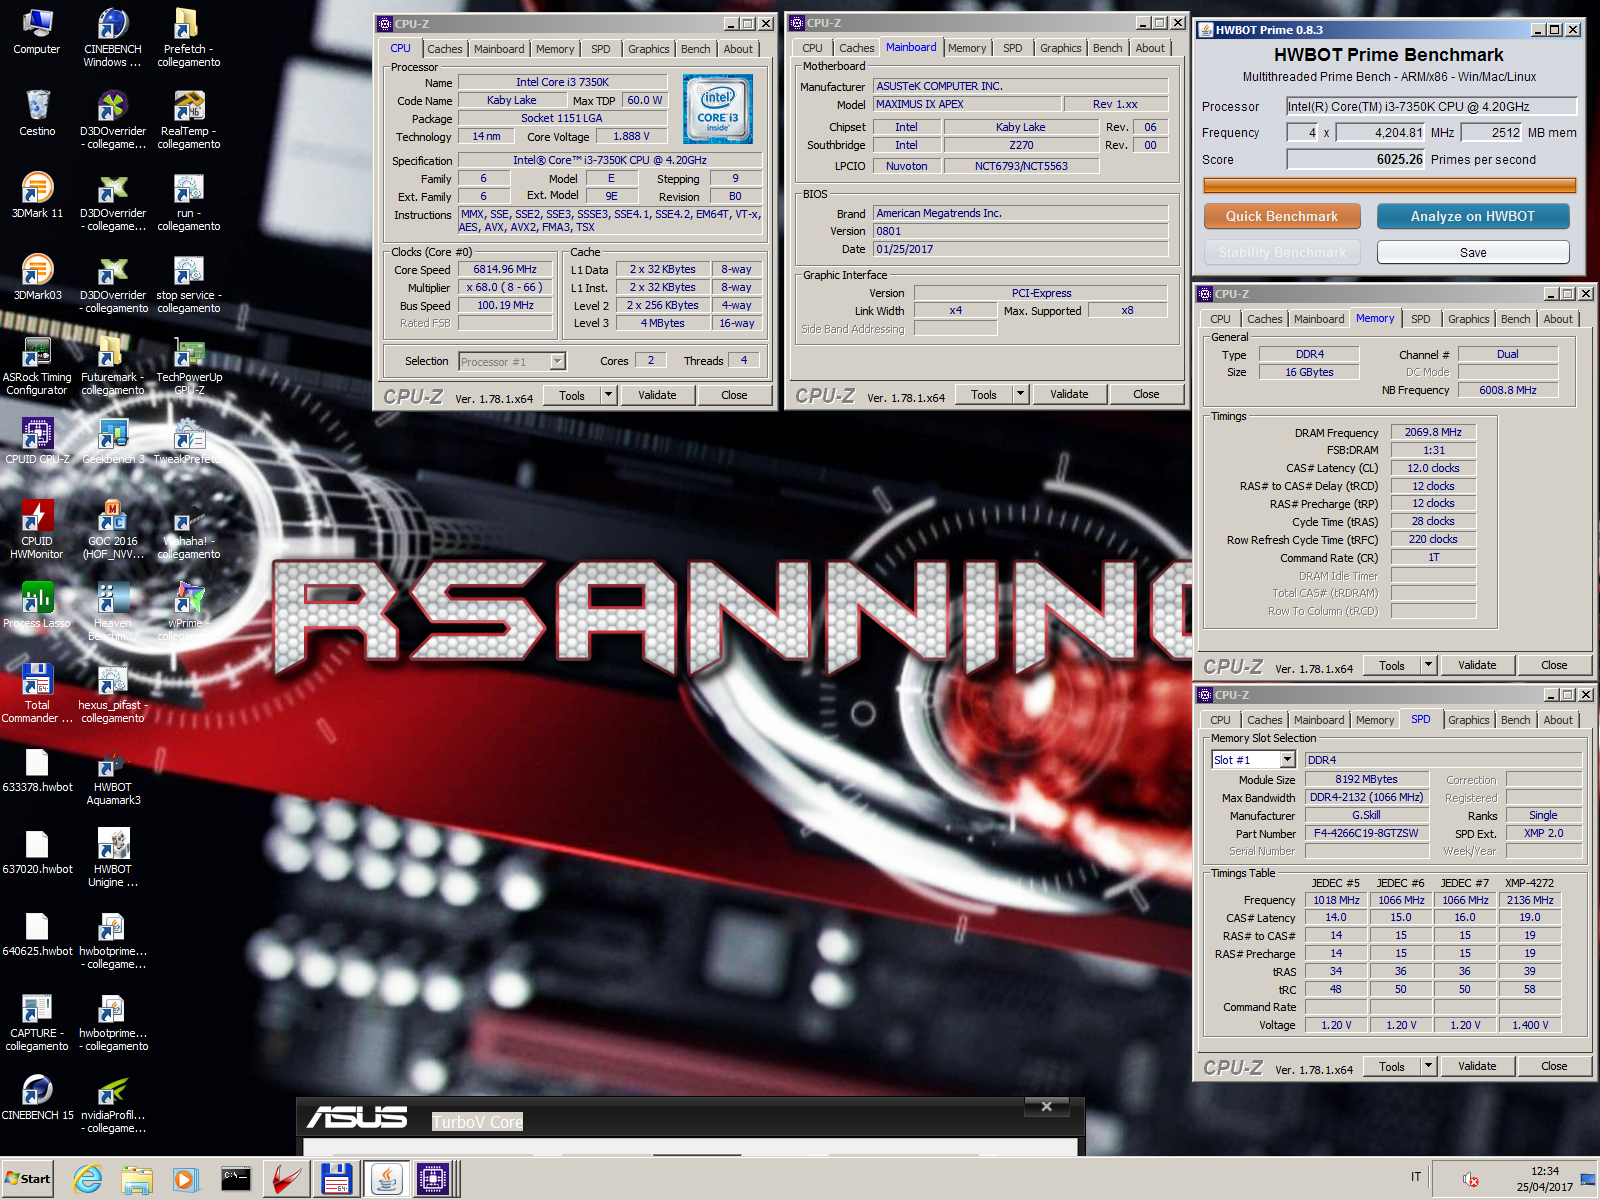Open the Start menu
Viewport: 1600px width, 1200px height.
[x=28, y=1179]
